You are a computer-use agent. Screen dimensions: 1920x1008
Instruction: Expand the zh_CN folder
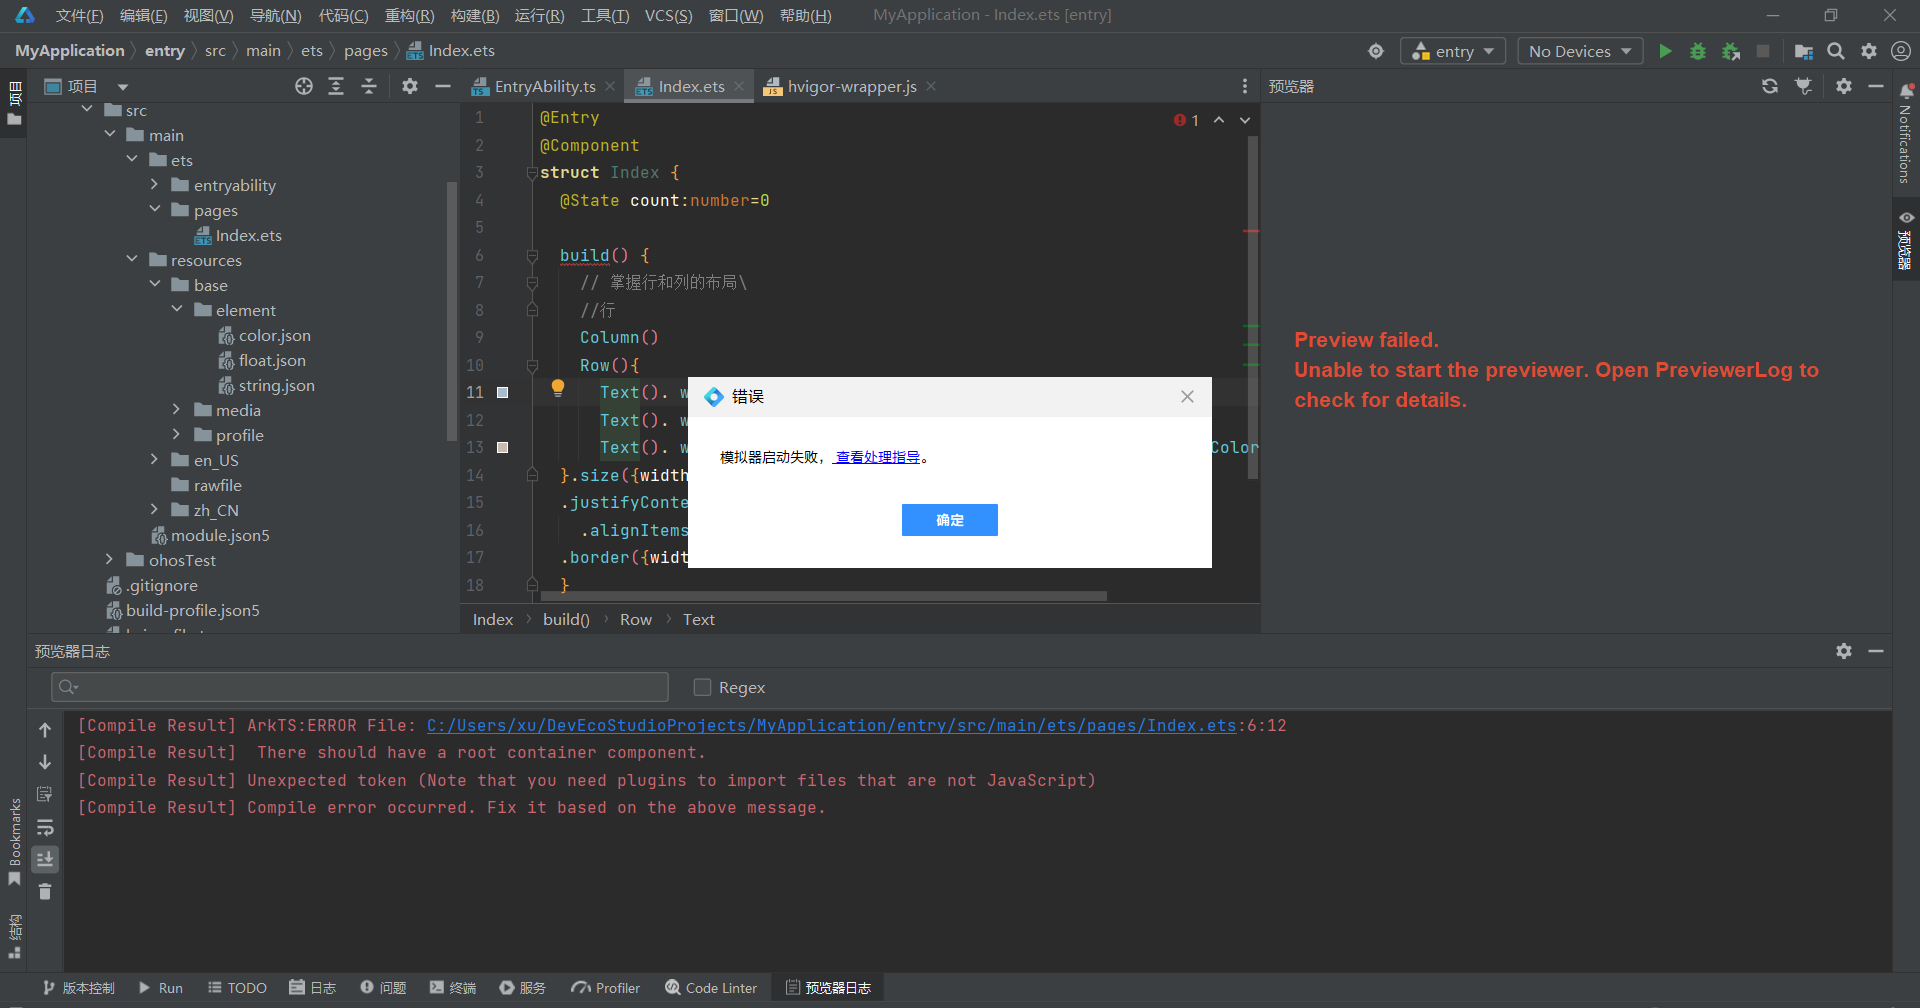(x=154, y=509)
